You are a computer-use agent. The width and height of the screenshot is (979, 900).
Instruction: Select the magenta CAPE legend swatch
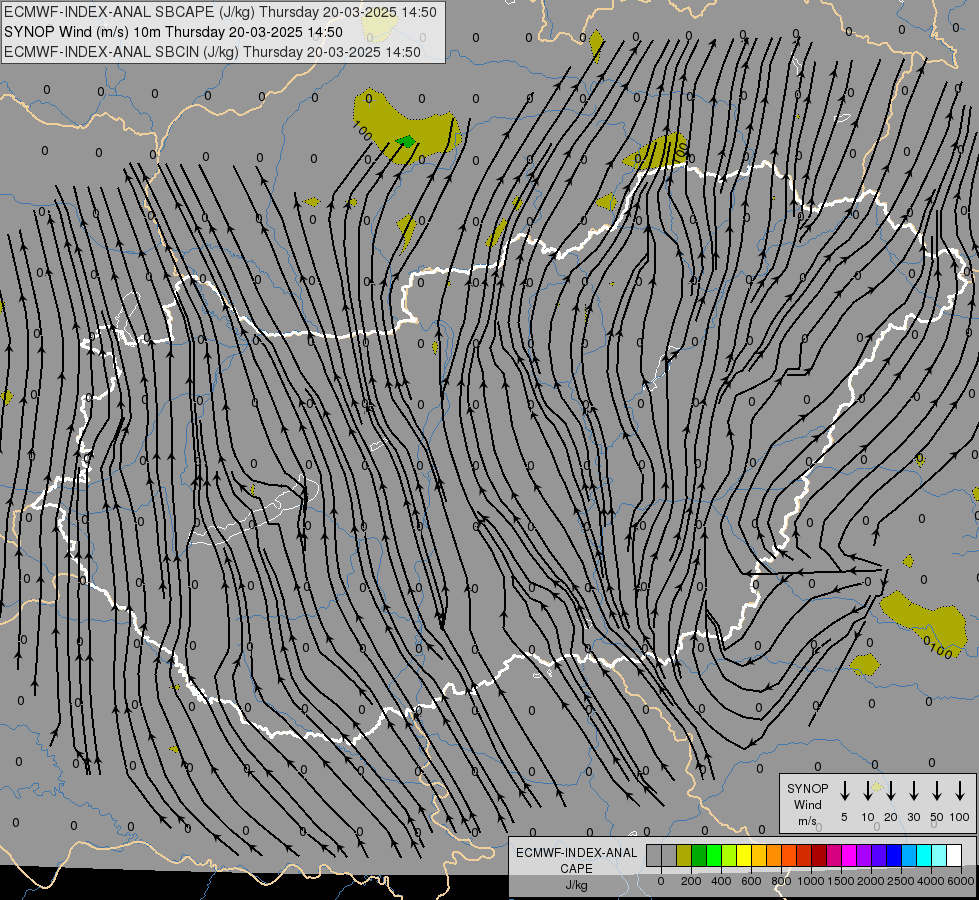coord(849,855)
